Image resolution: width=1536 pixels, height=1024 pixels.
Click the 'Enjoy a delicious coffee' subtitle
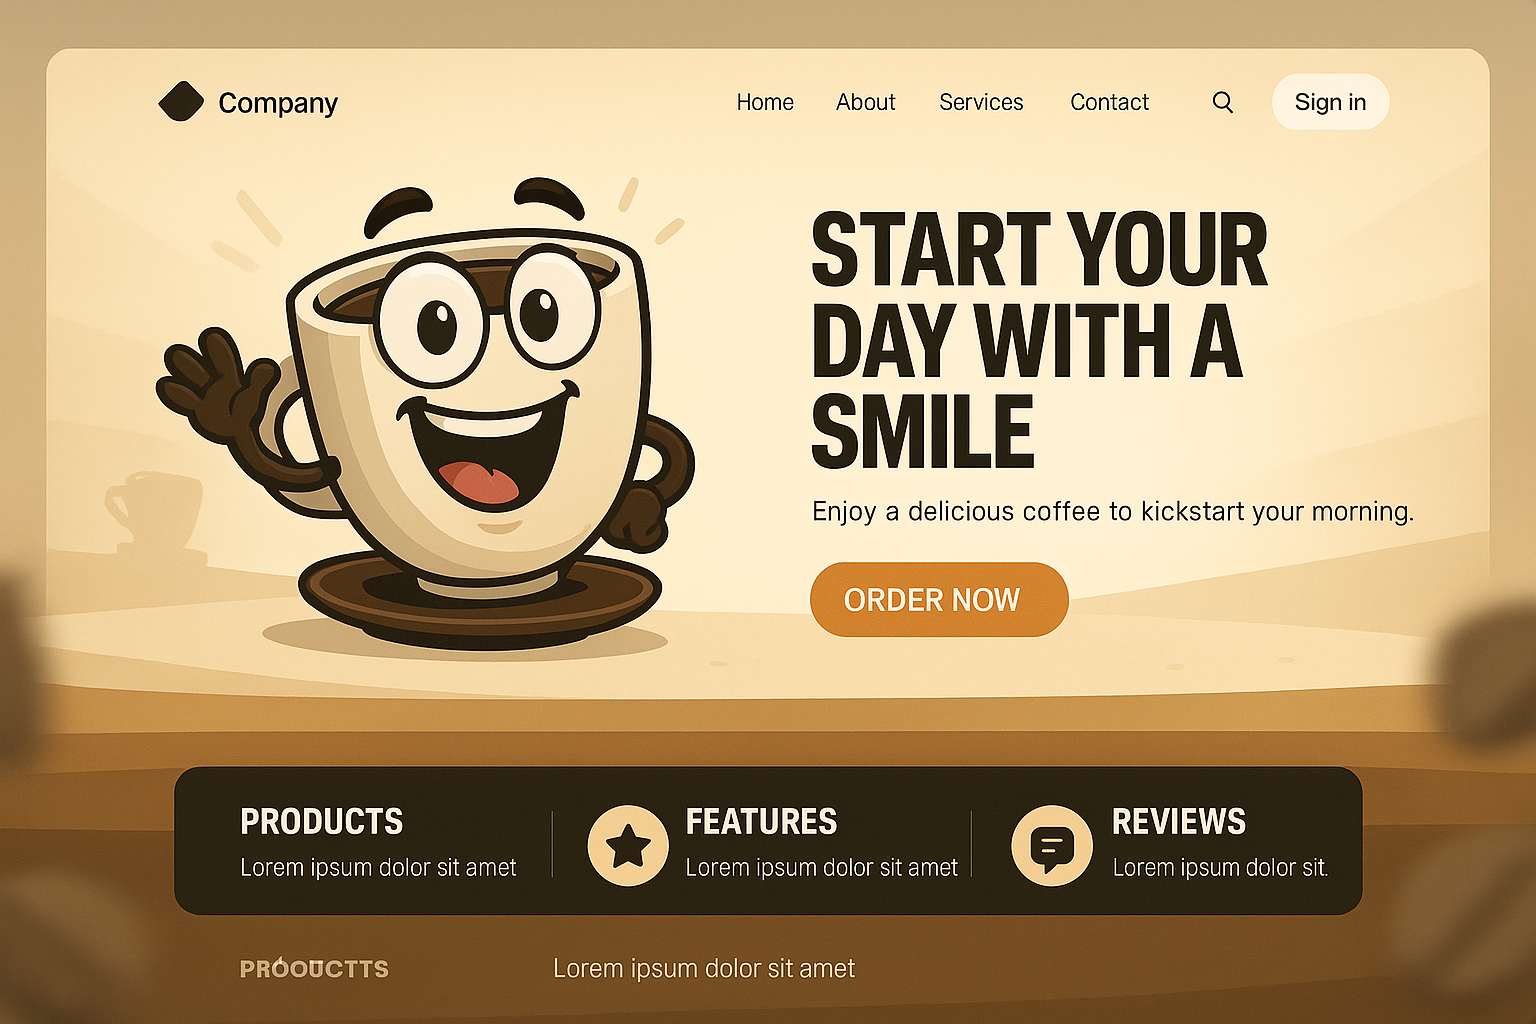(1113, 512)
